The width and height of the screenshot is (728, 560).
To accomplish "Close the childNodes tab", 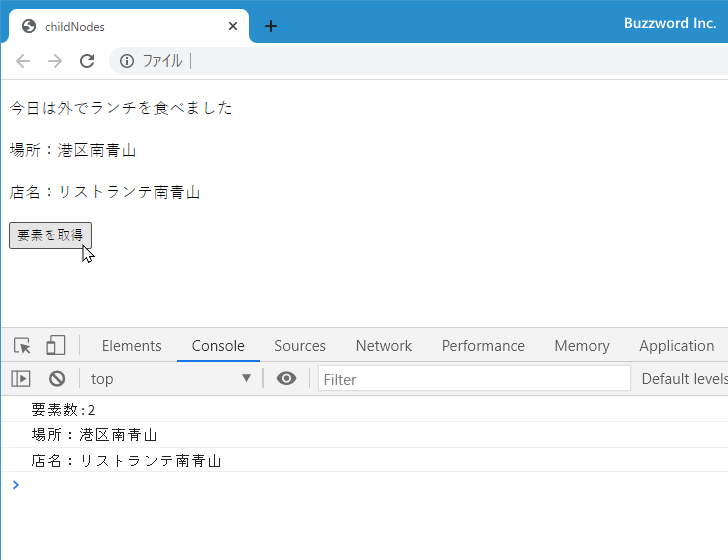I will pyautogui.click(x=233, y=27).
